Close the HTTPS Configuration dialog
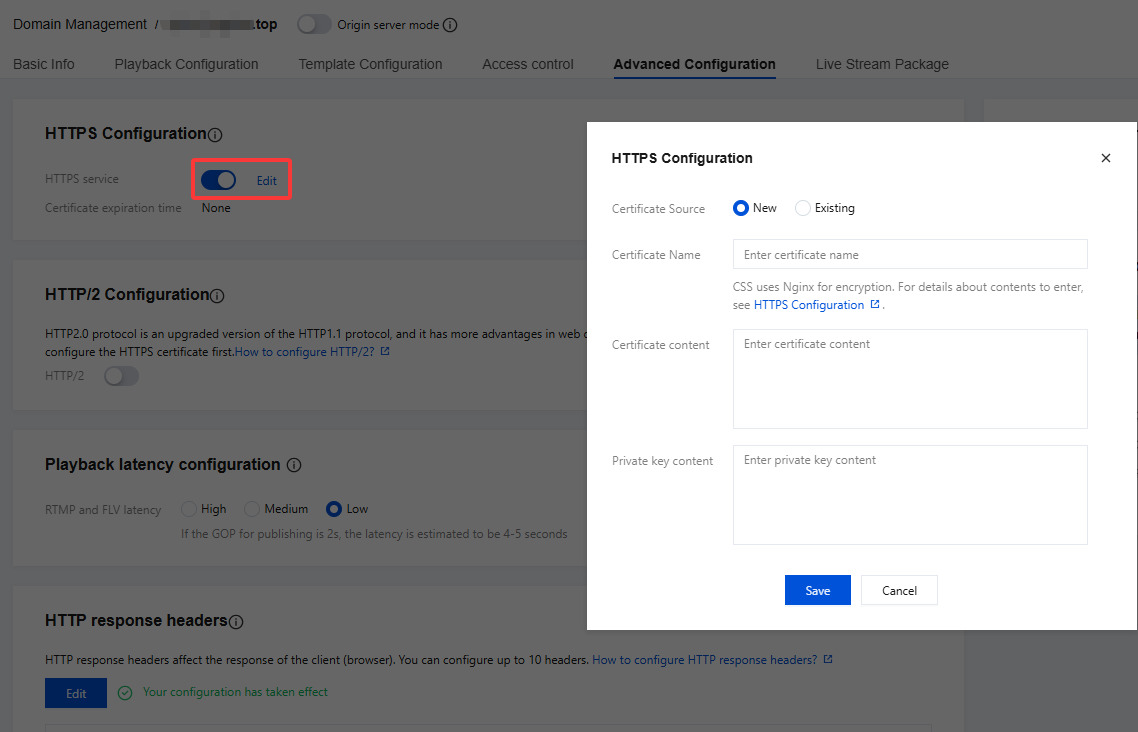The height and width of the screenshot is (732, 1138). click(1105, 158)
